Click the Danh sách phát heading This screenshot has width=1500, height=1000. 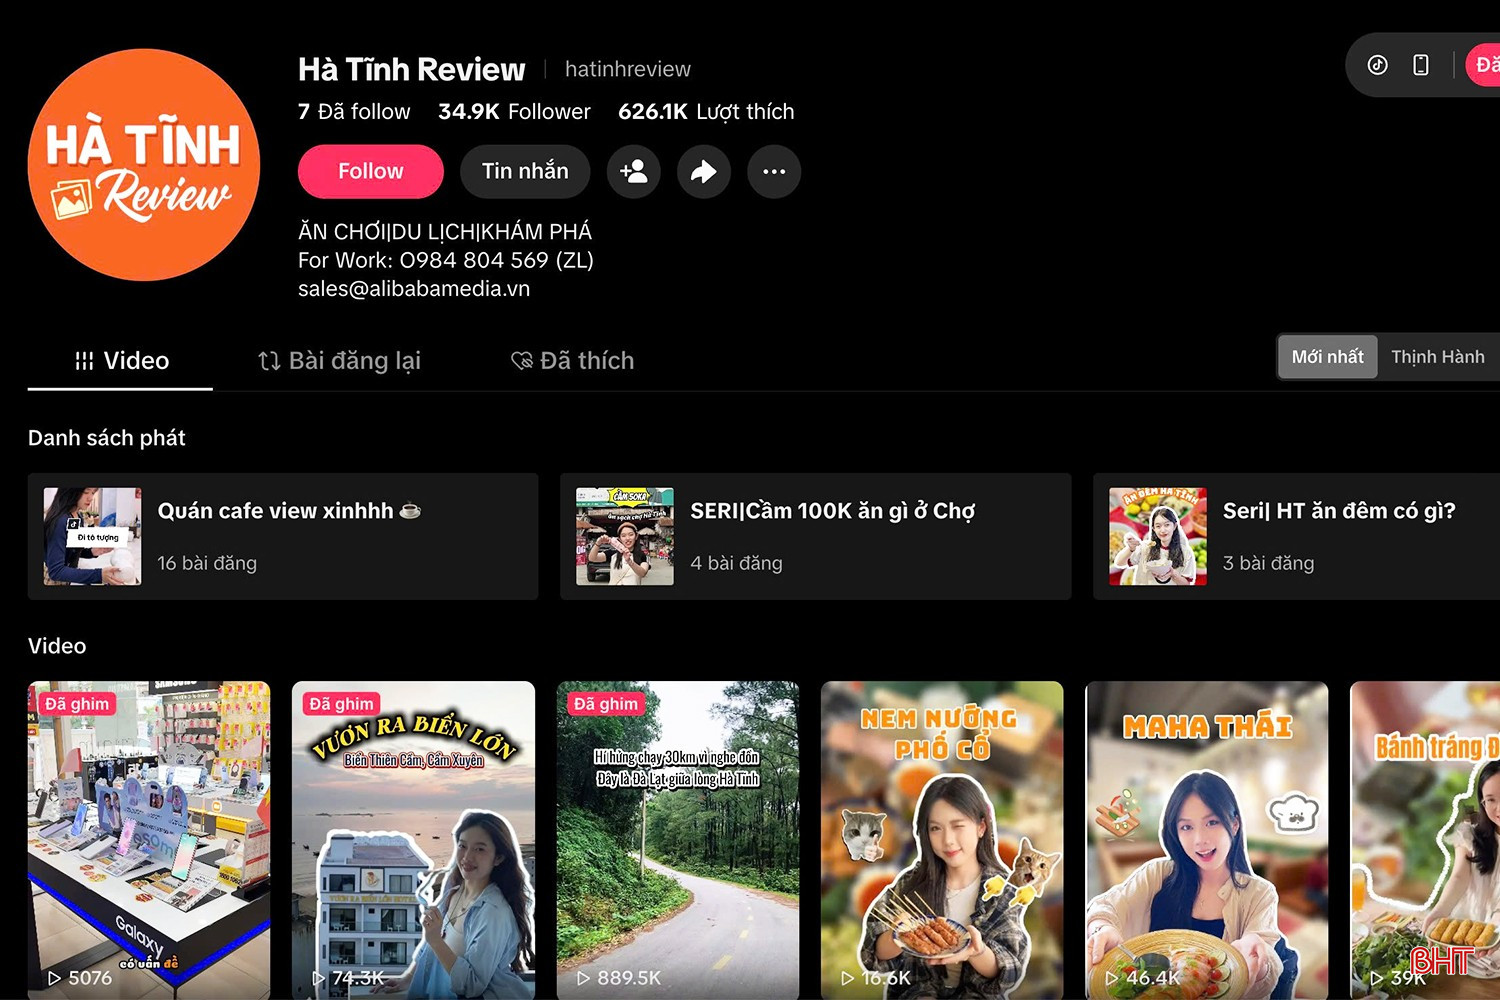pyautogui.click(x=107, y=438)
